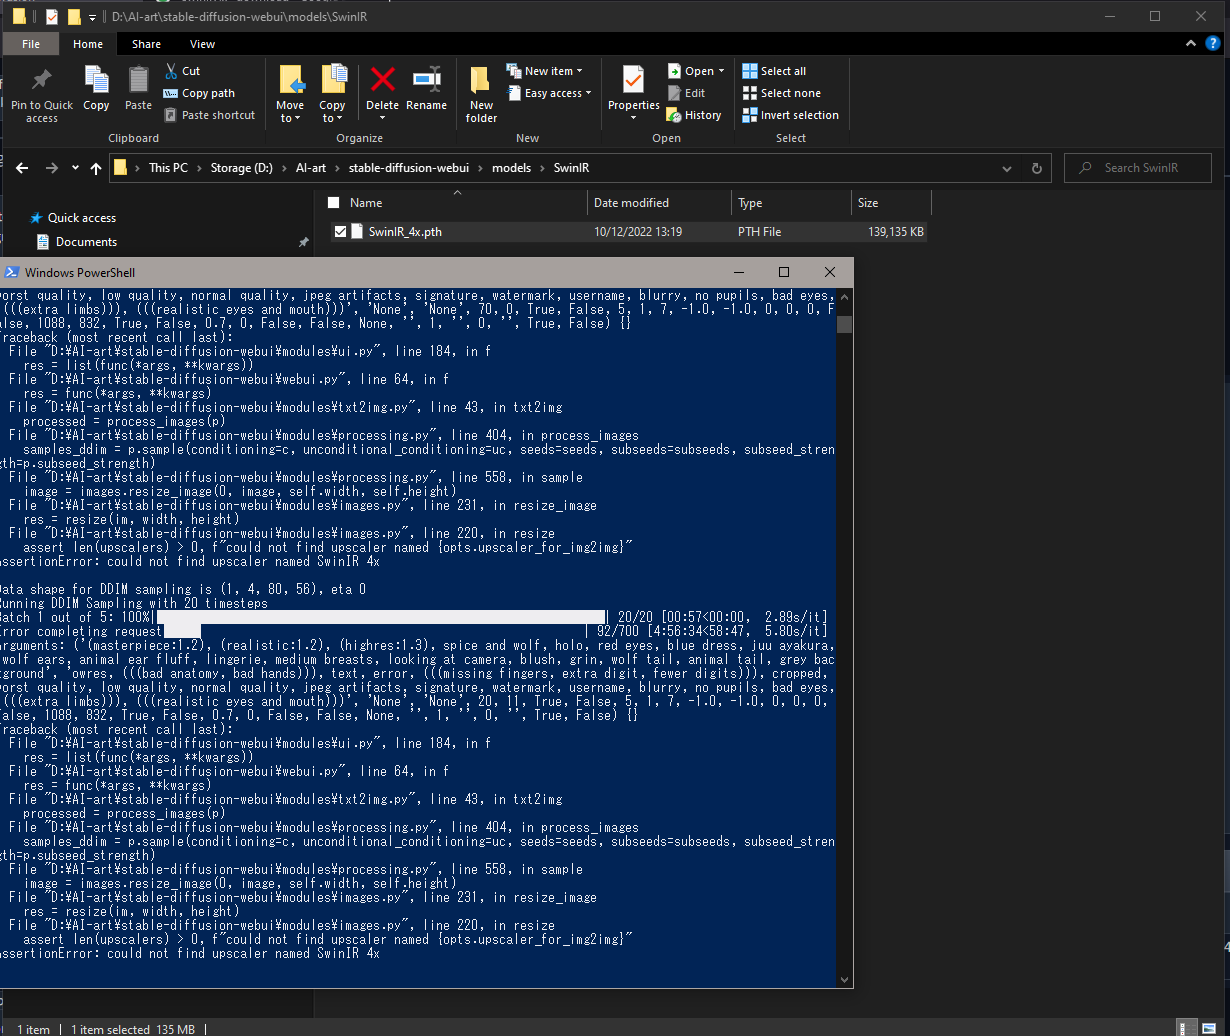Click Invert selection

coord(790,115)
